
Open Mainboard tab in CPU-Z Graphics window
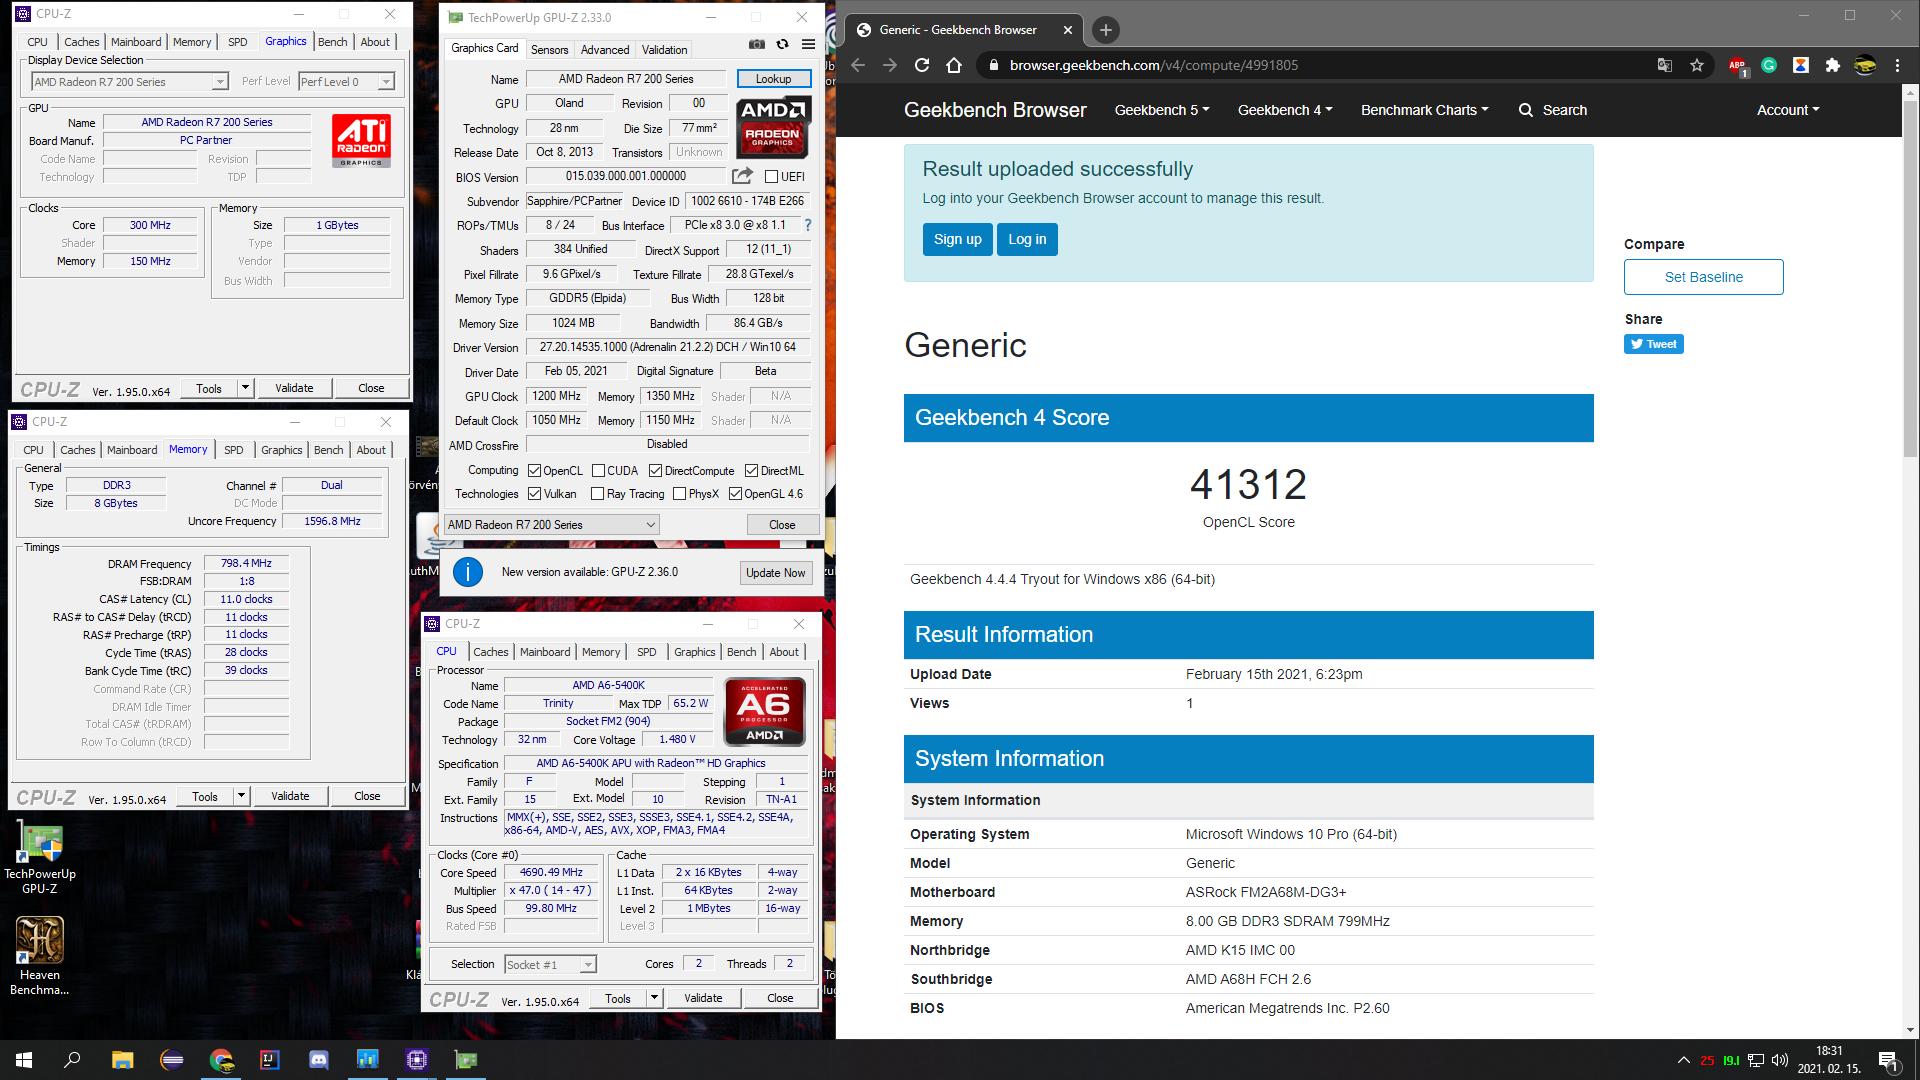pyautogui.click(x=136, y=42)
